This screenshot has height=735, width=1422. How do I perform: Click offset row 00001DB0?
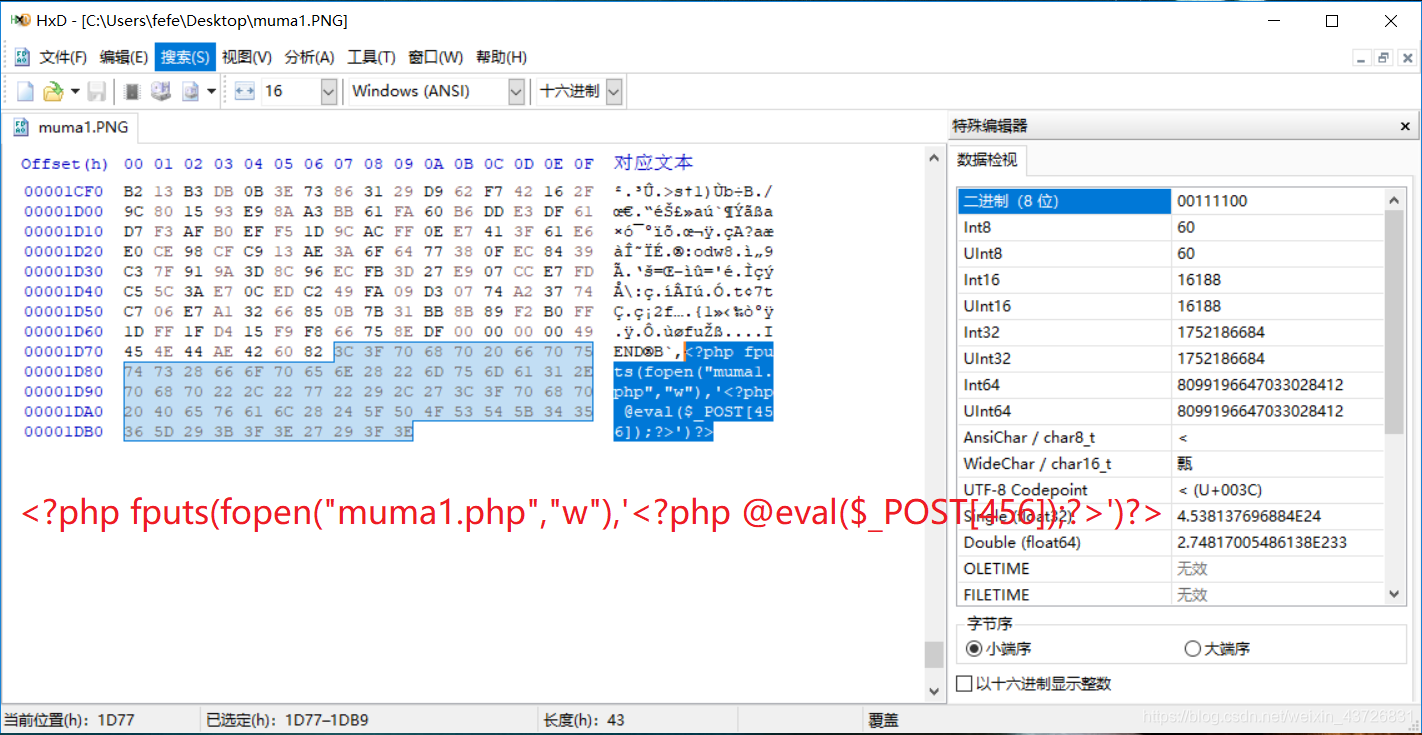click(63, 431)
